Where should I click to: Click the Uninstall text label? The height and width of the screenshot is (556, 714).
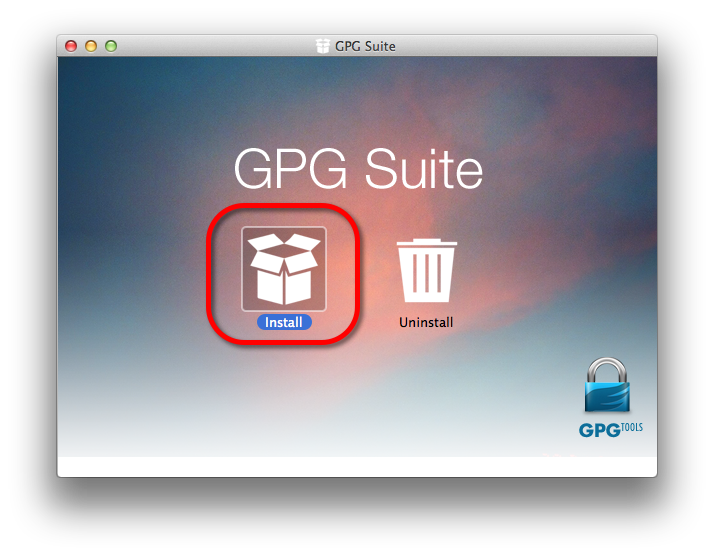[x=426, y=322]
